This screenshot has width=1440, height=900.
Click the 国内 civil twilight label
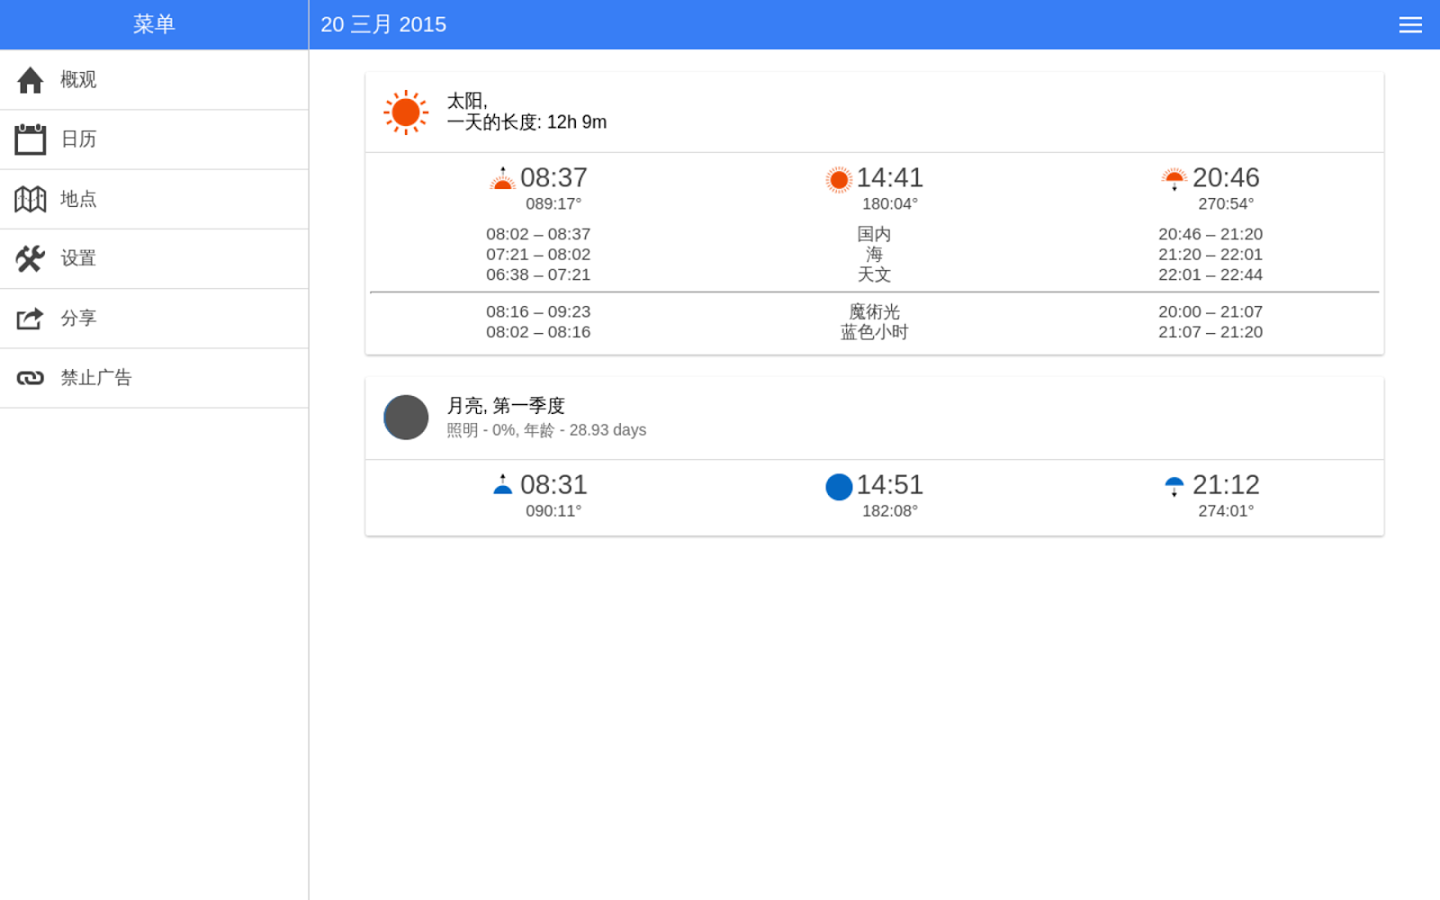(x=874, y=234)
